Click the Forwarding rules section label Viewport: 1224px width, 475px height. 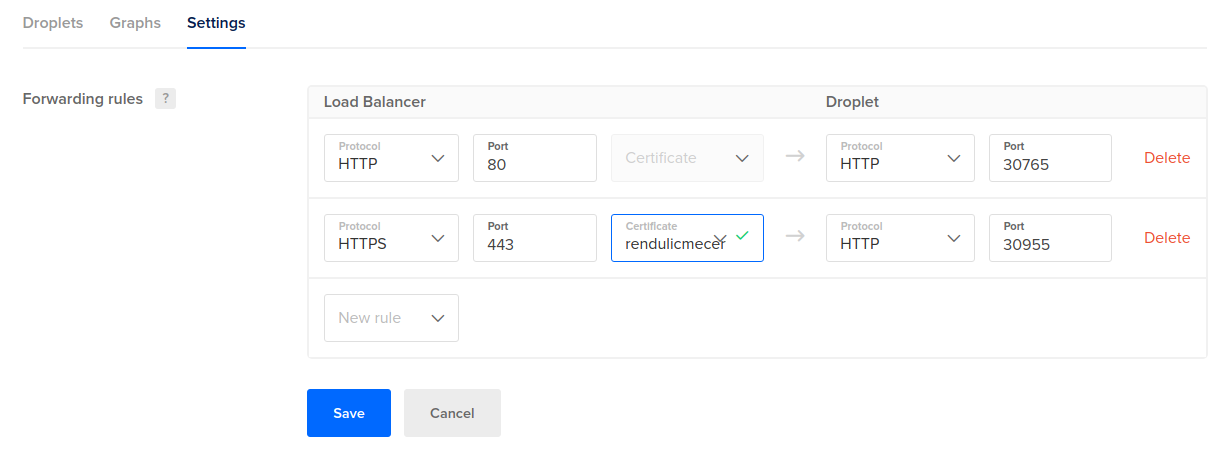pos(83,99)
